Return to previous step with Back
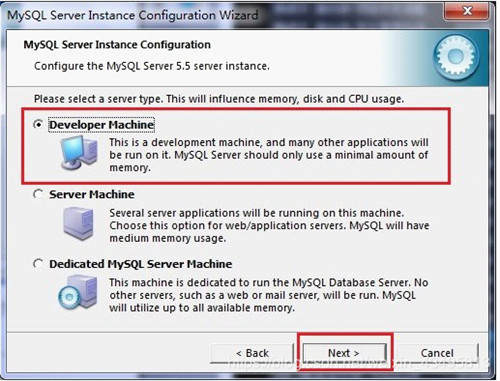Image resolution: width=500 pixels, height=381 pixels. (252, 353)
